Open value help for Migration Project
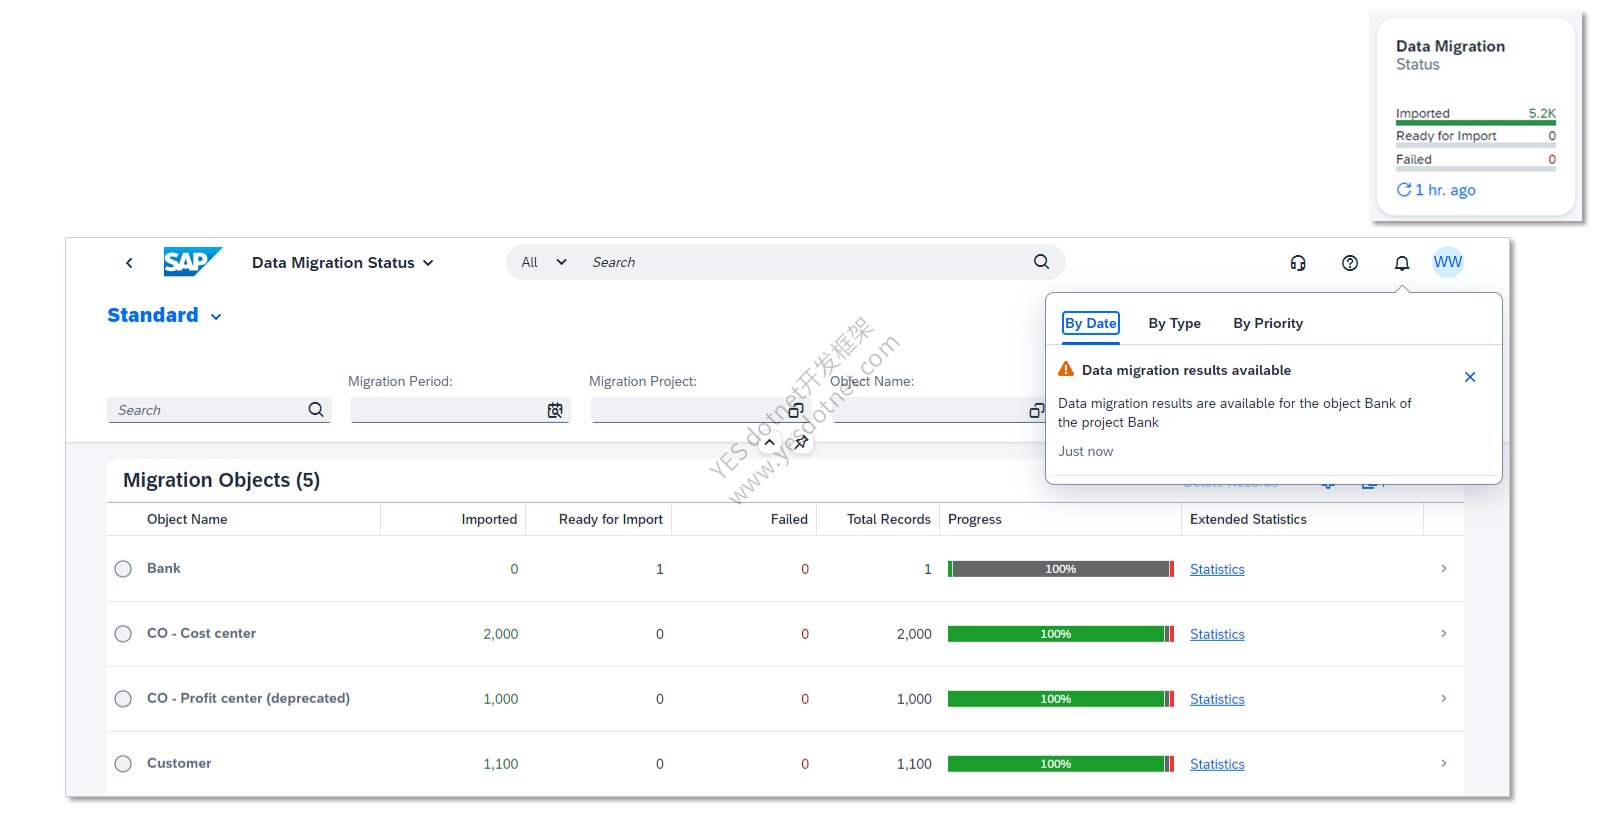Screen dimensions: 1600x814 point(796,410)
